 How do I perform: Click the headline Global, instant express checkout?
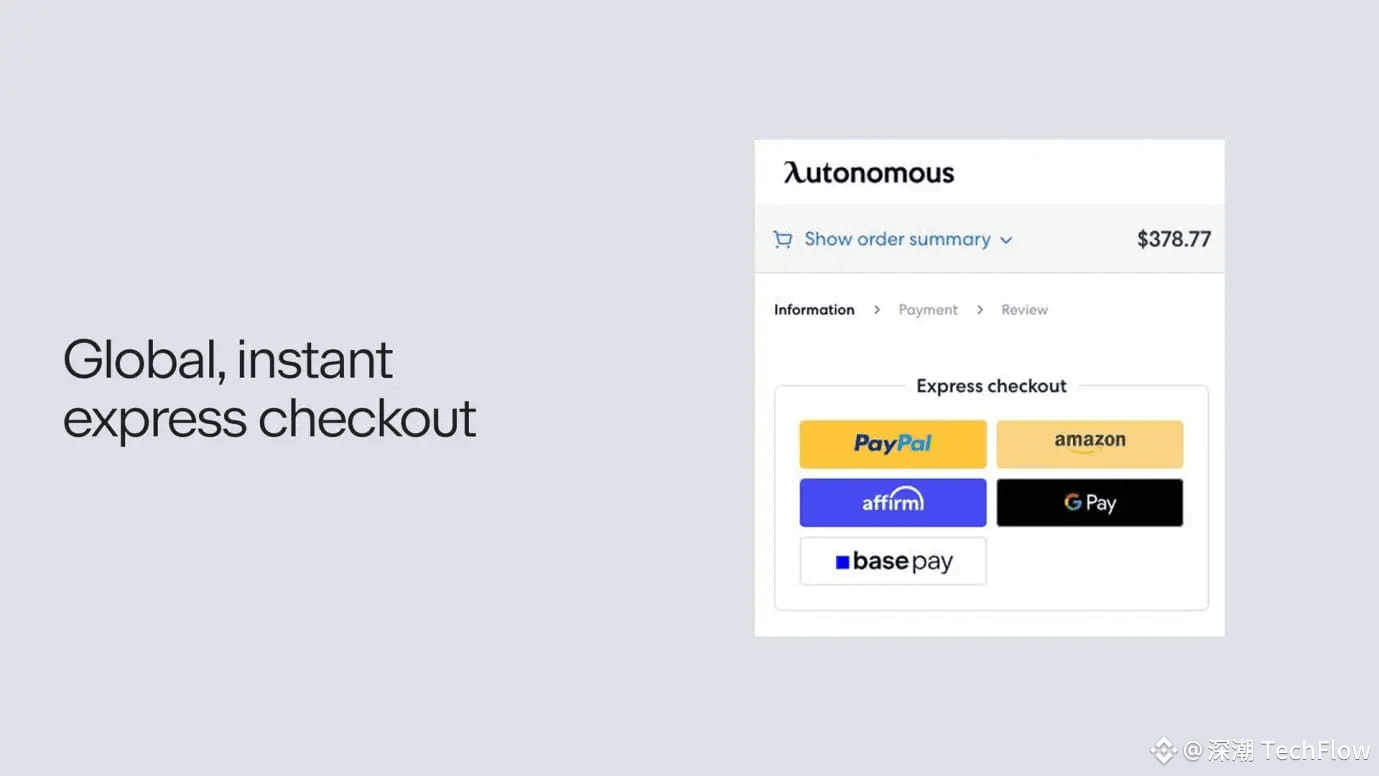coord(268,389)
